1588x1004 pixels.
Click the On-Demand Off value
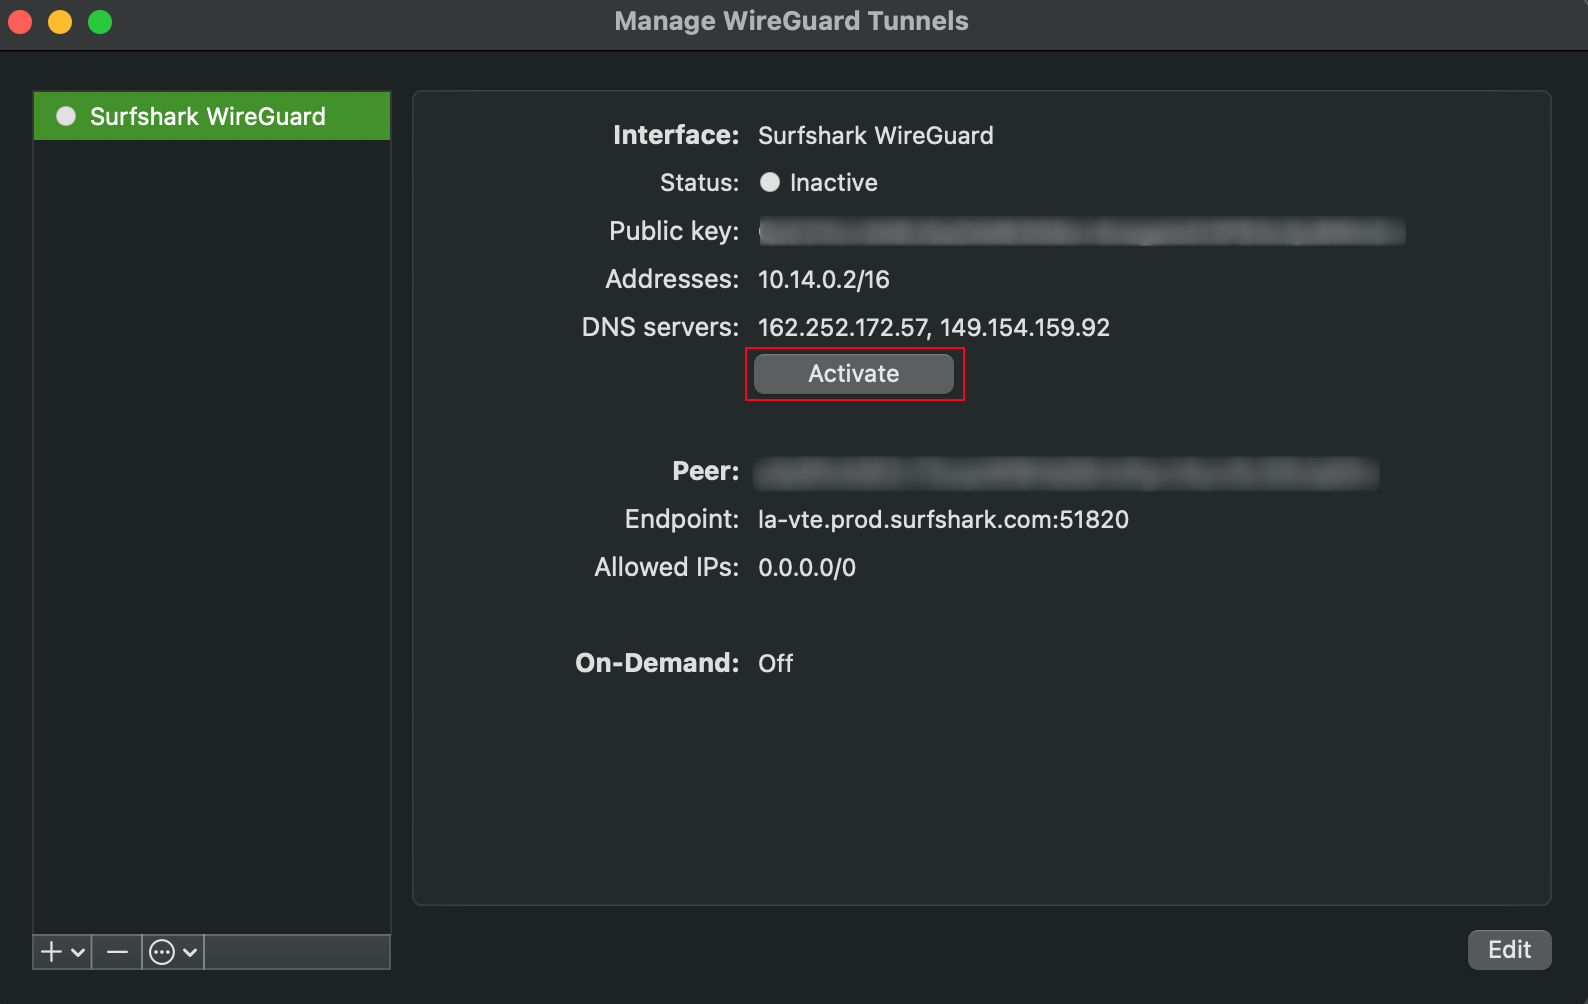click(x=775, y=664)
